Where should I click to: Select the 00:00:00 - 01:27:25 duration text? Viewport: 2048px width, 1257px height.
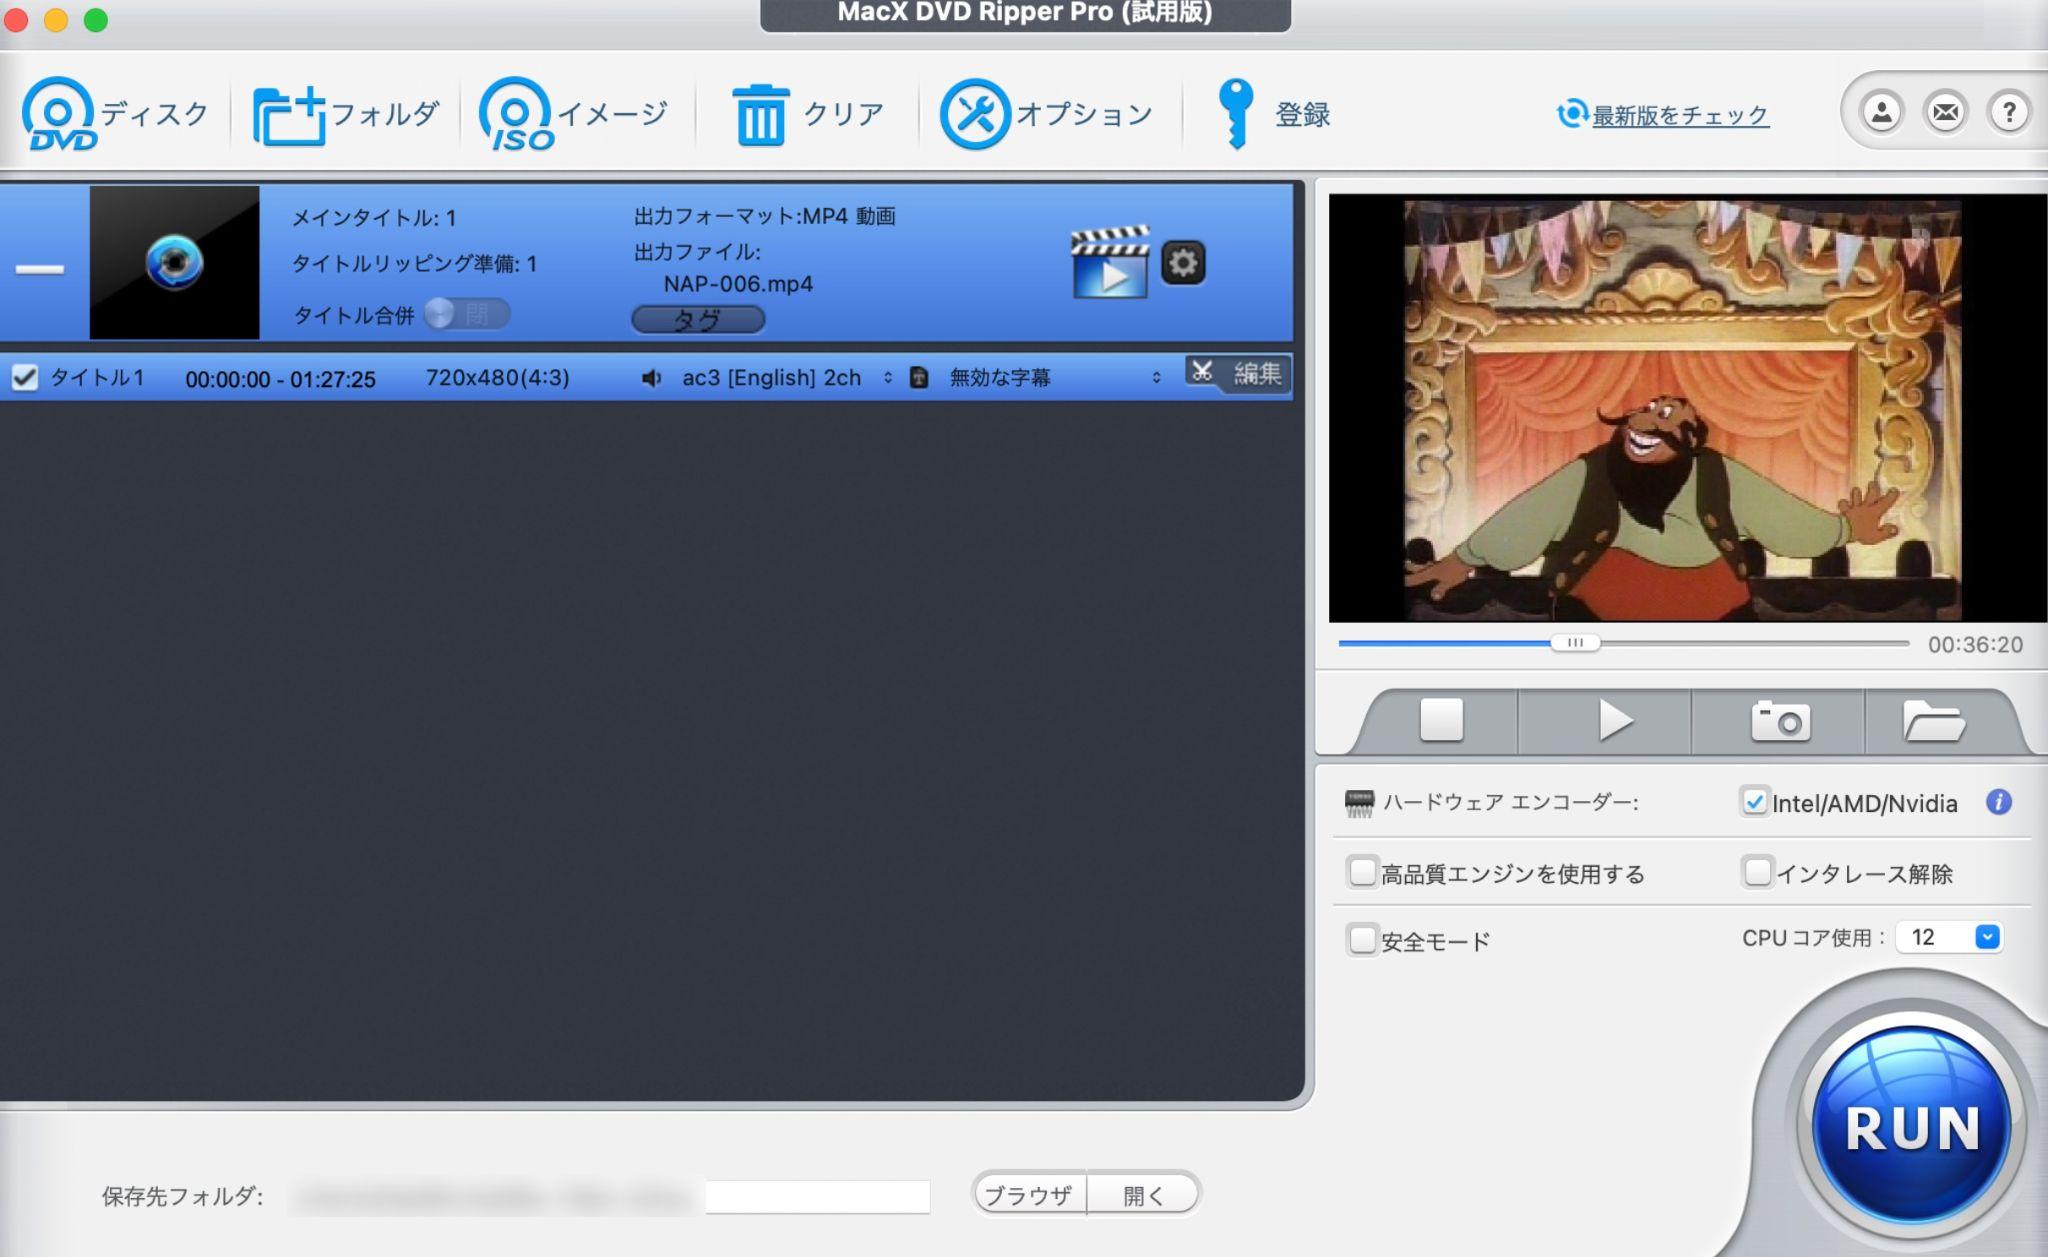pyautogui.click(x=280, y=379)
